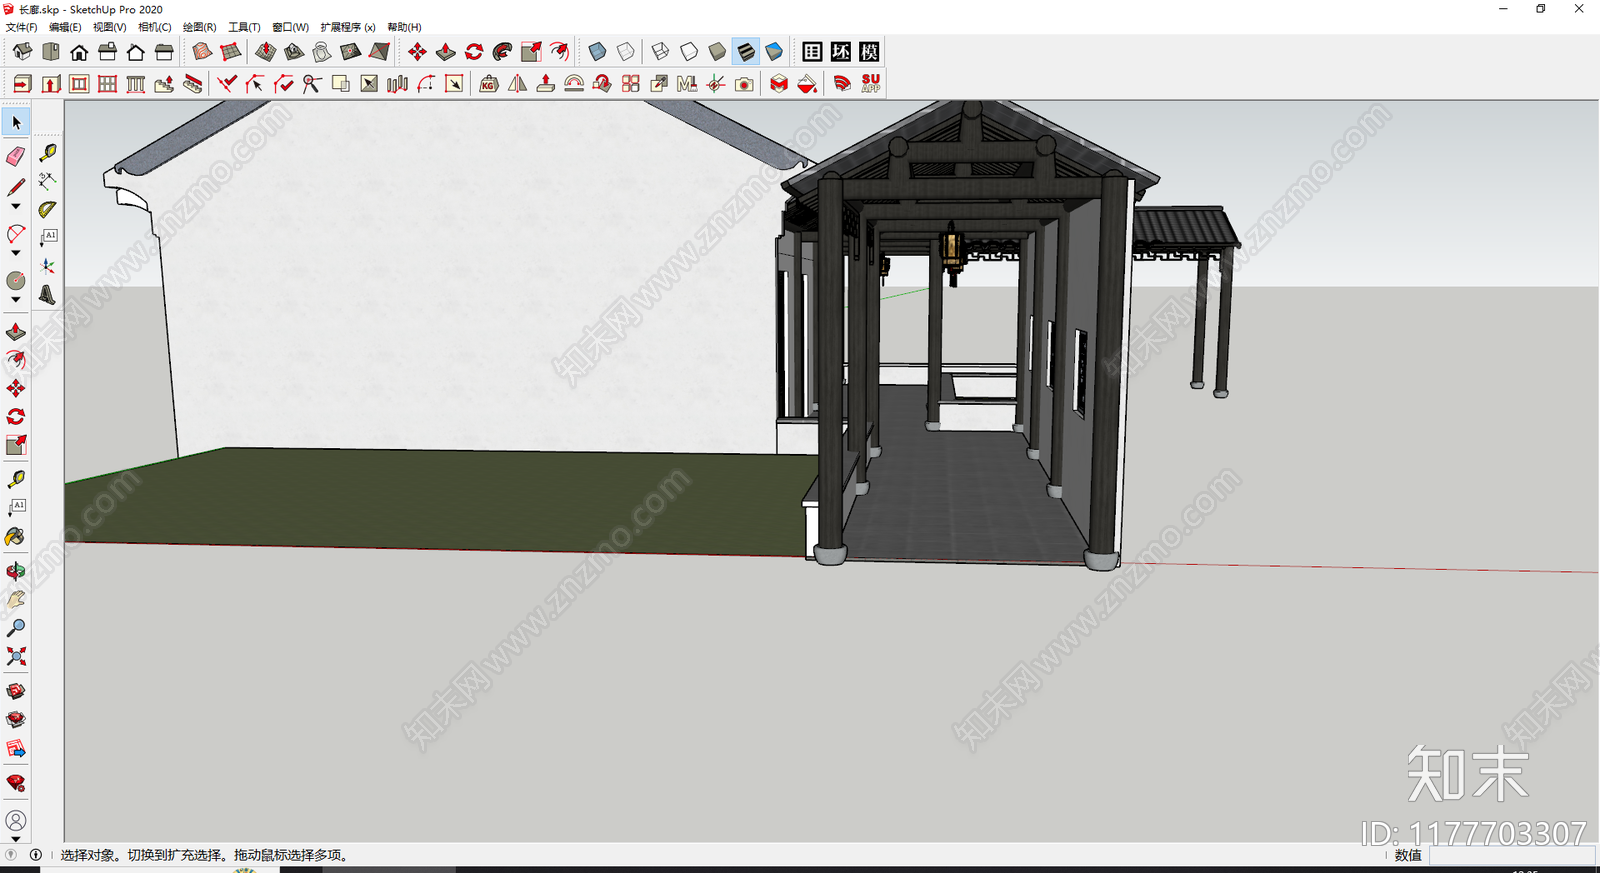Enable Hidden Line face style

tap(689, 52)
